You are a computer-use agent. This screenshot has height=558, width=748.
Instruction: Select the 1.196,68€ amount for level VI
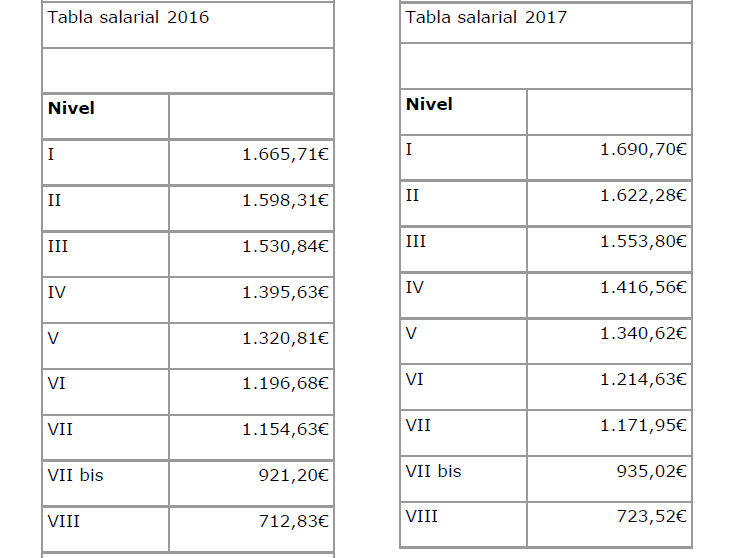(x=285, y=384)
